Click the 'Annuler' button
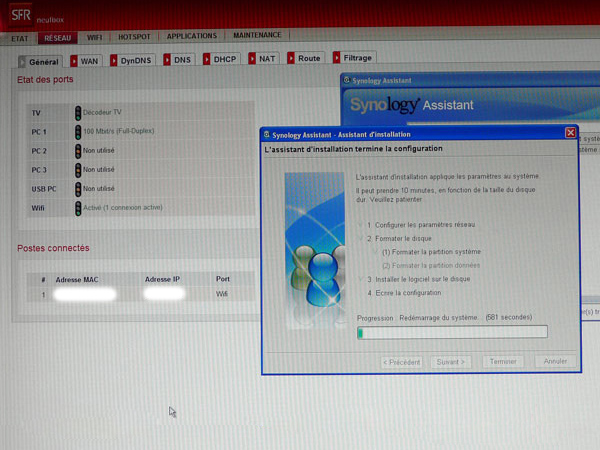600x450 pixels. [x=555, y=361]
